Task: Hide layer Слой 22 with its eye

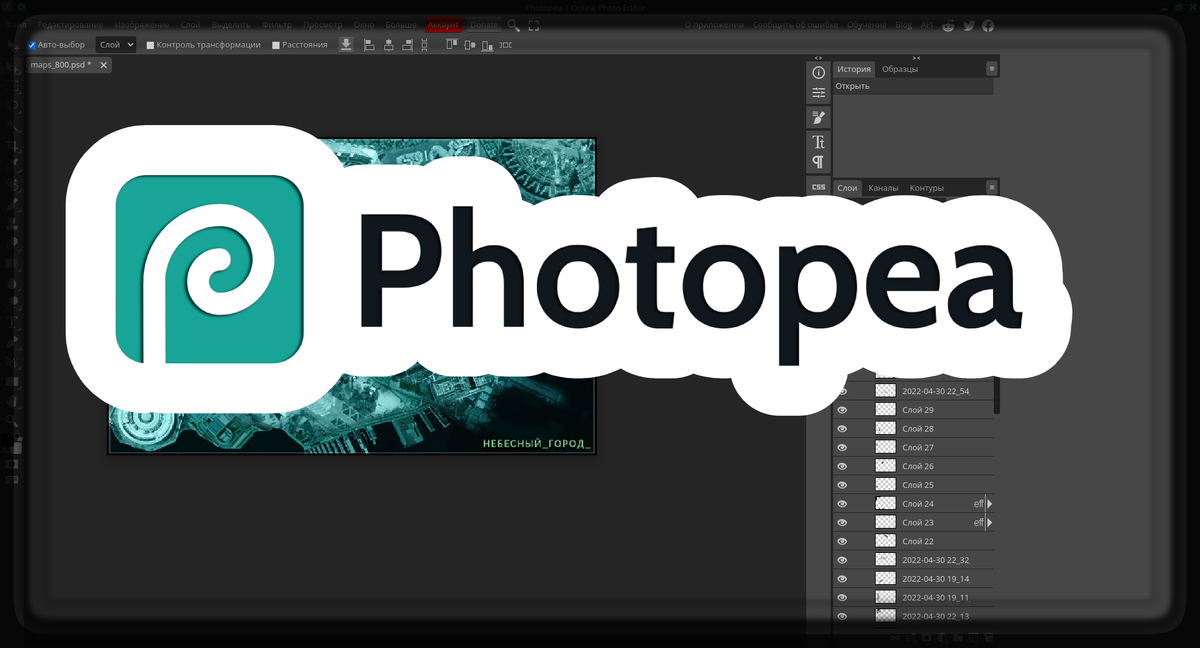Action: (842, 541)
